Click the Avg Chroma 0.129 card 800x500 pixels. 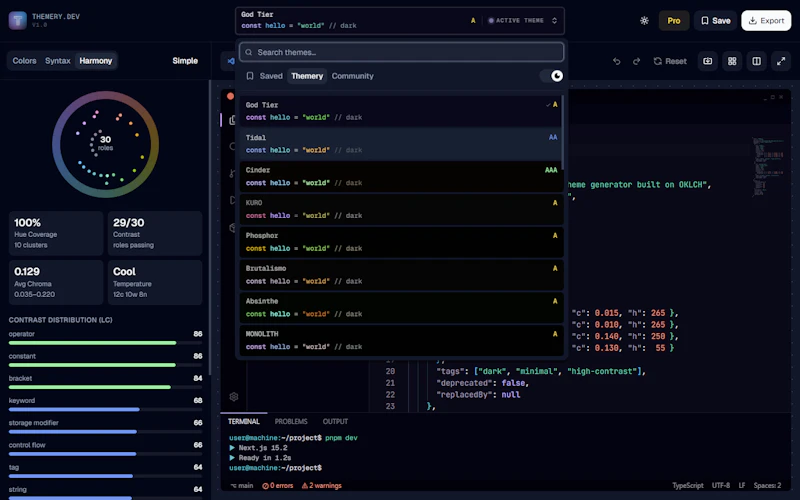[x=56, y=283]
